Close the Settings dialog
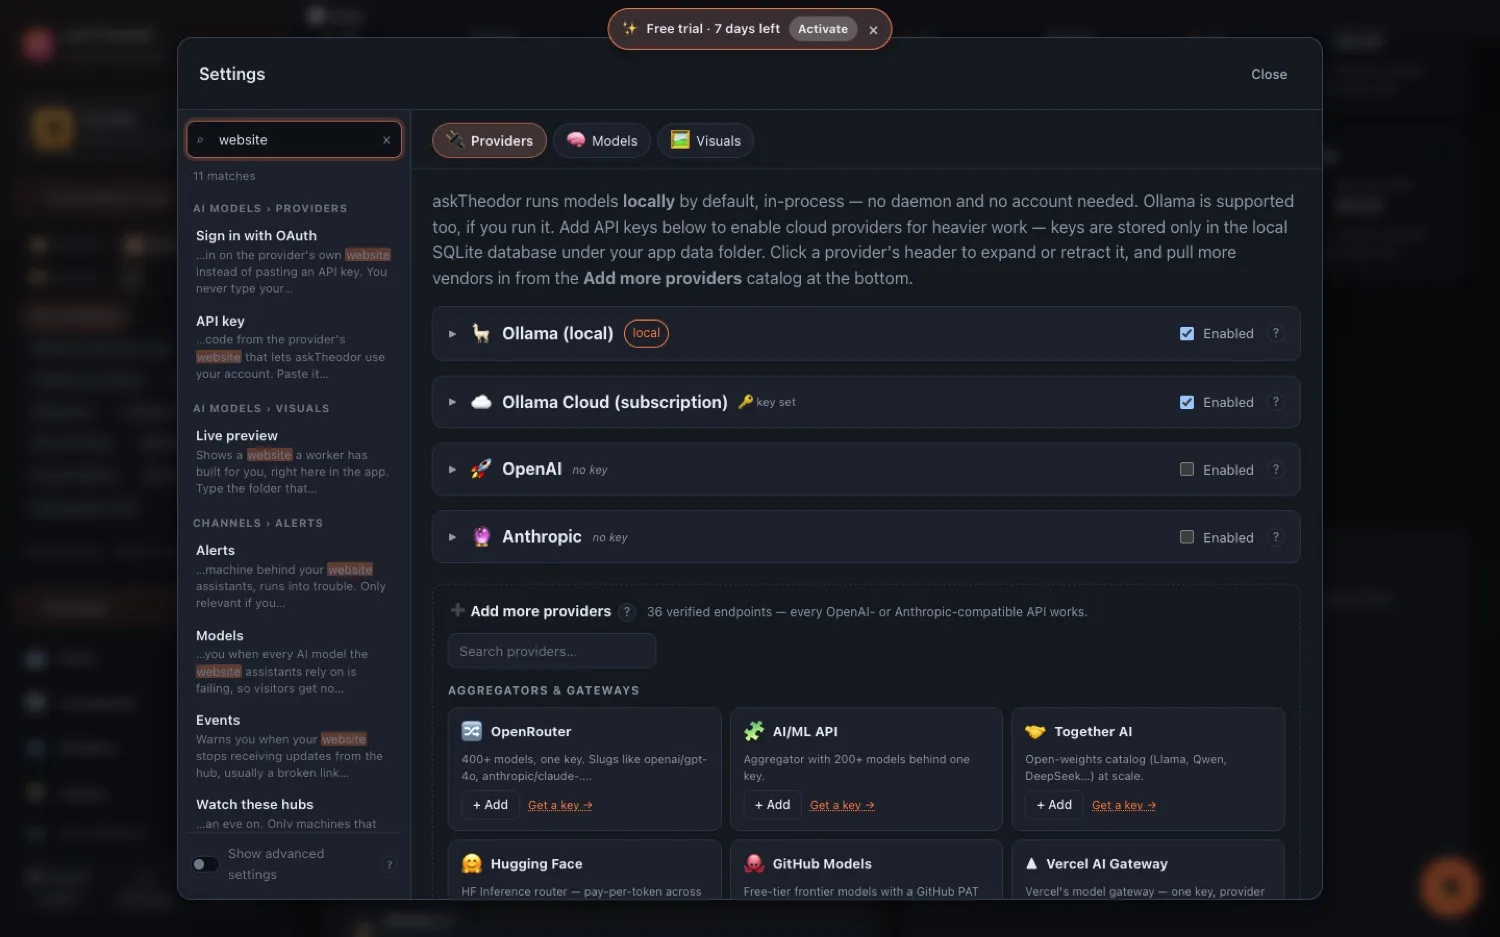Viewport: 1500px width, 937px height. point(1269,74)
